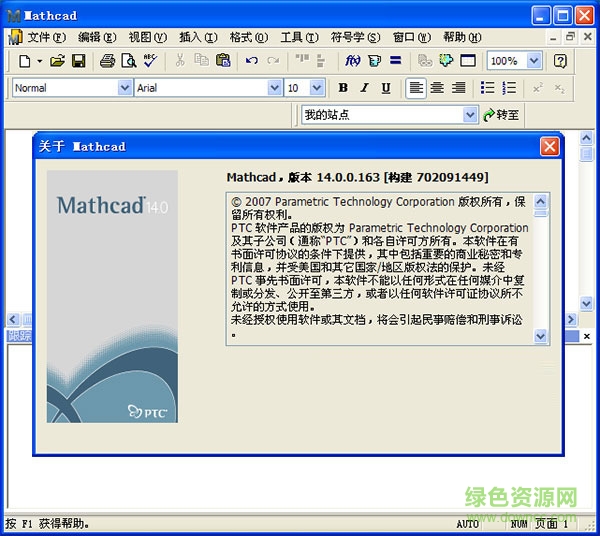The height and width of the screenshot is (536, 600).
Task: Click the license text scrollbar down arrow
Action: pyautogui.click(x=541, y=337)
